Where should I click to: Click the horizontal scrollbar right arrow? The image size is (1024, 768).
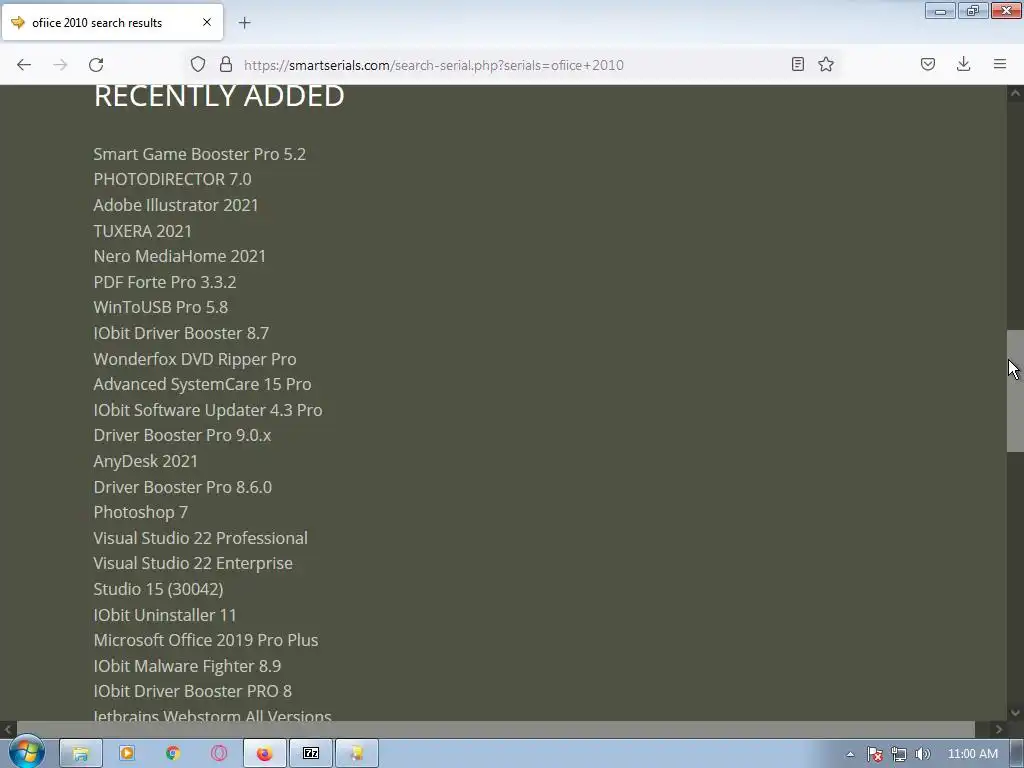pyautogui.click(x=999, y=729)
